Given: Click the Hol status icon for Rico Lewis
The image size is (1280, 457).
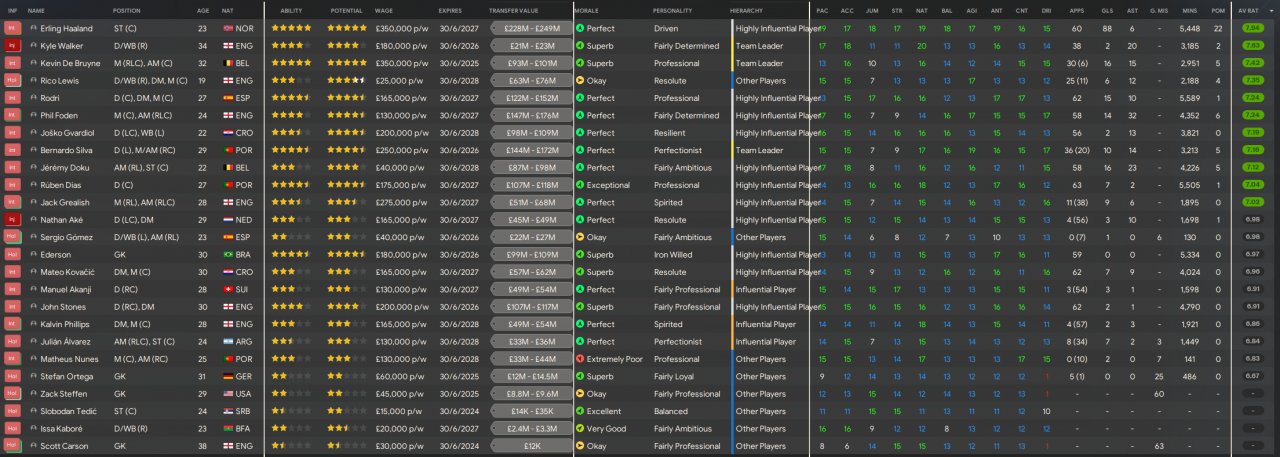Looking at the screenshot, I should pyautogui.click(x=12, y=80).
